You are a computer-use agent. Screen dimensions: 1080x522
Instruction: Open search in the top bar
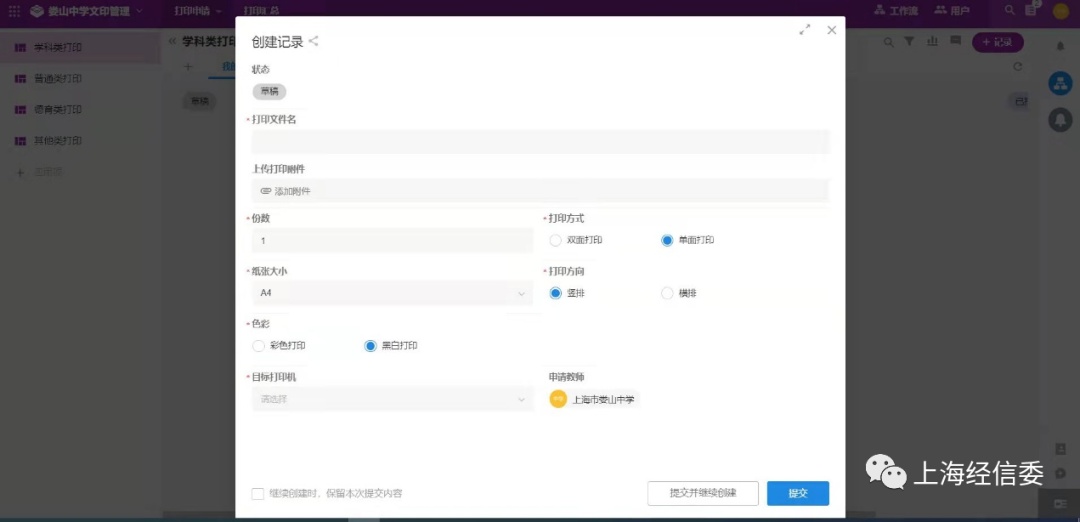(1010, 10)
